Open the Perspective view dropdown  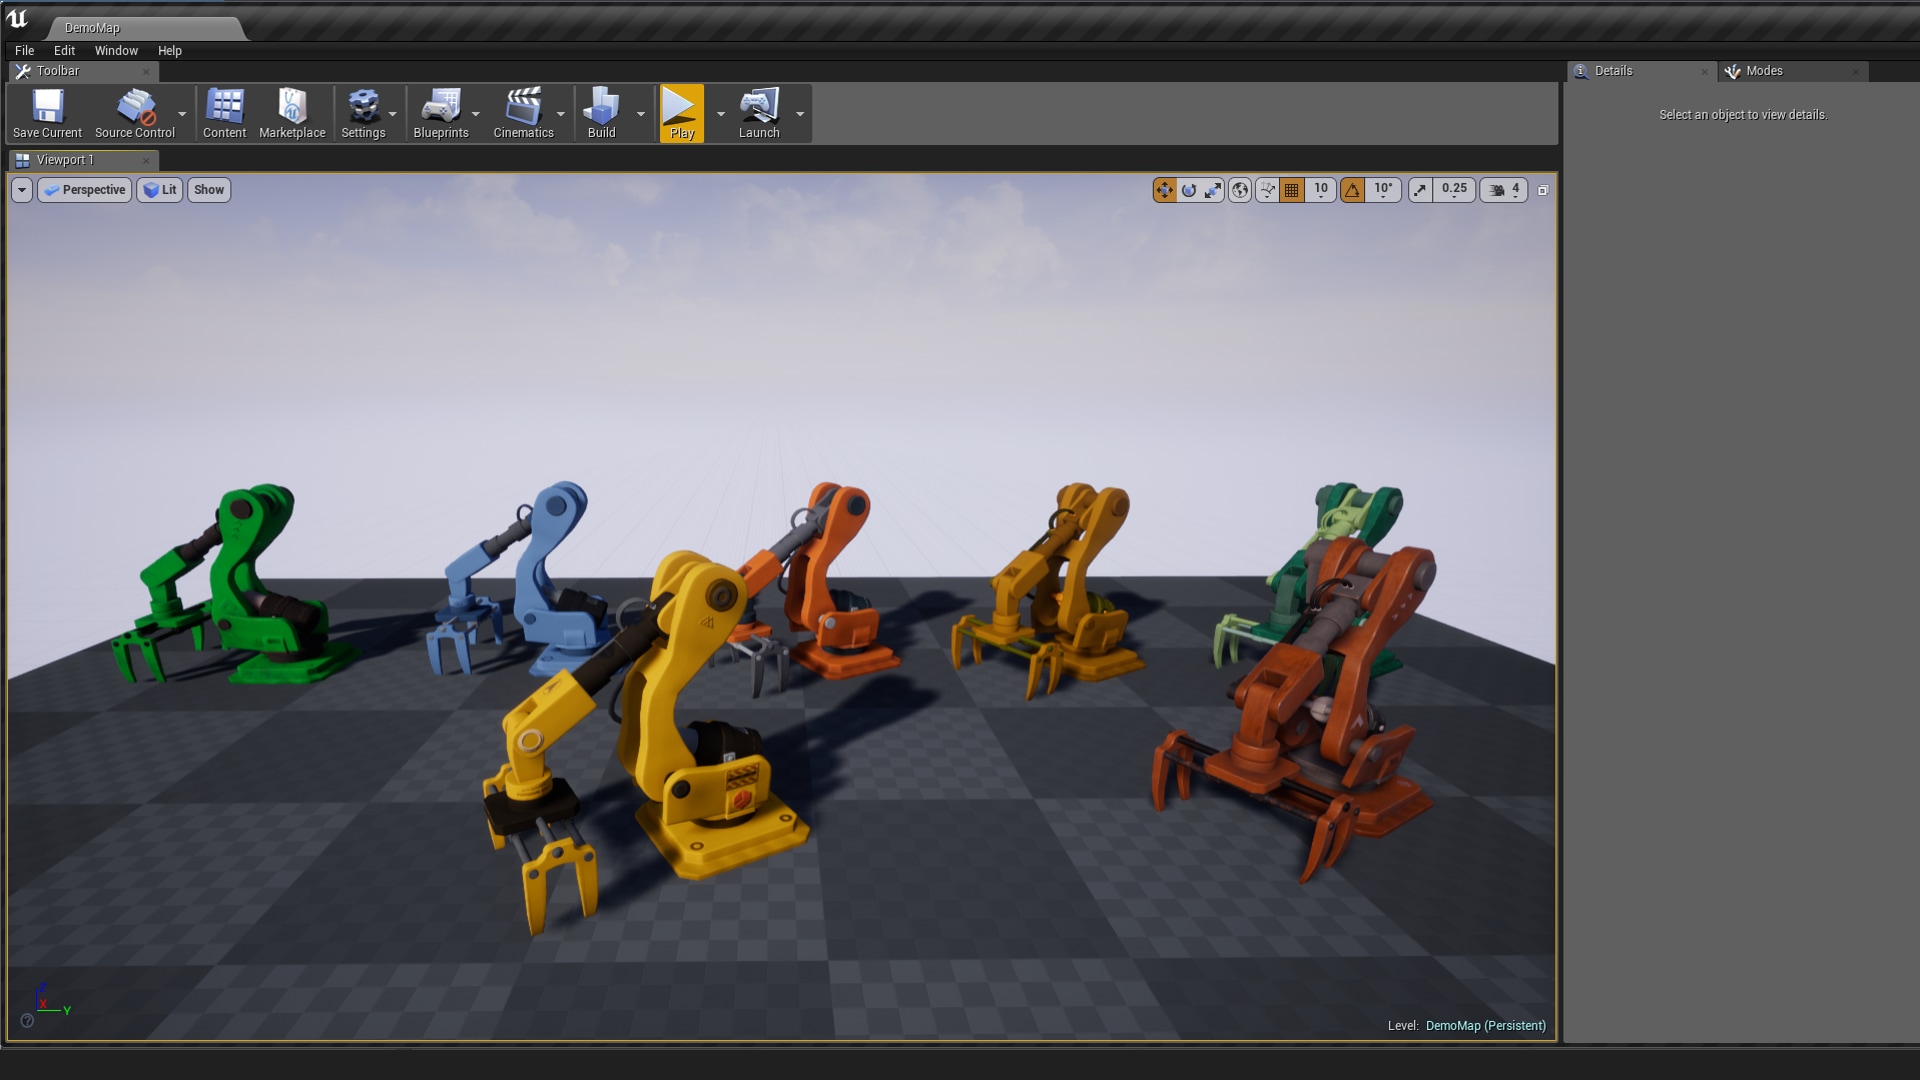point(84,190)
